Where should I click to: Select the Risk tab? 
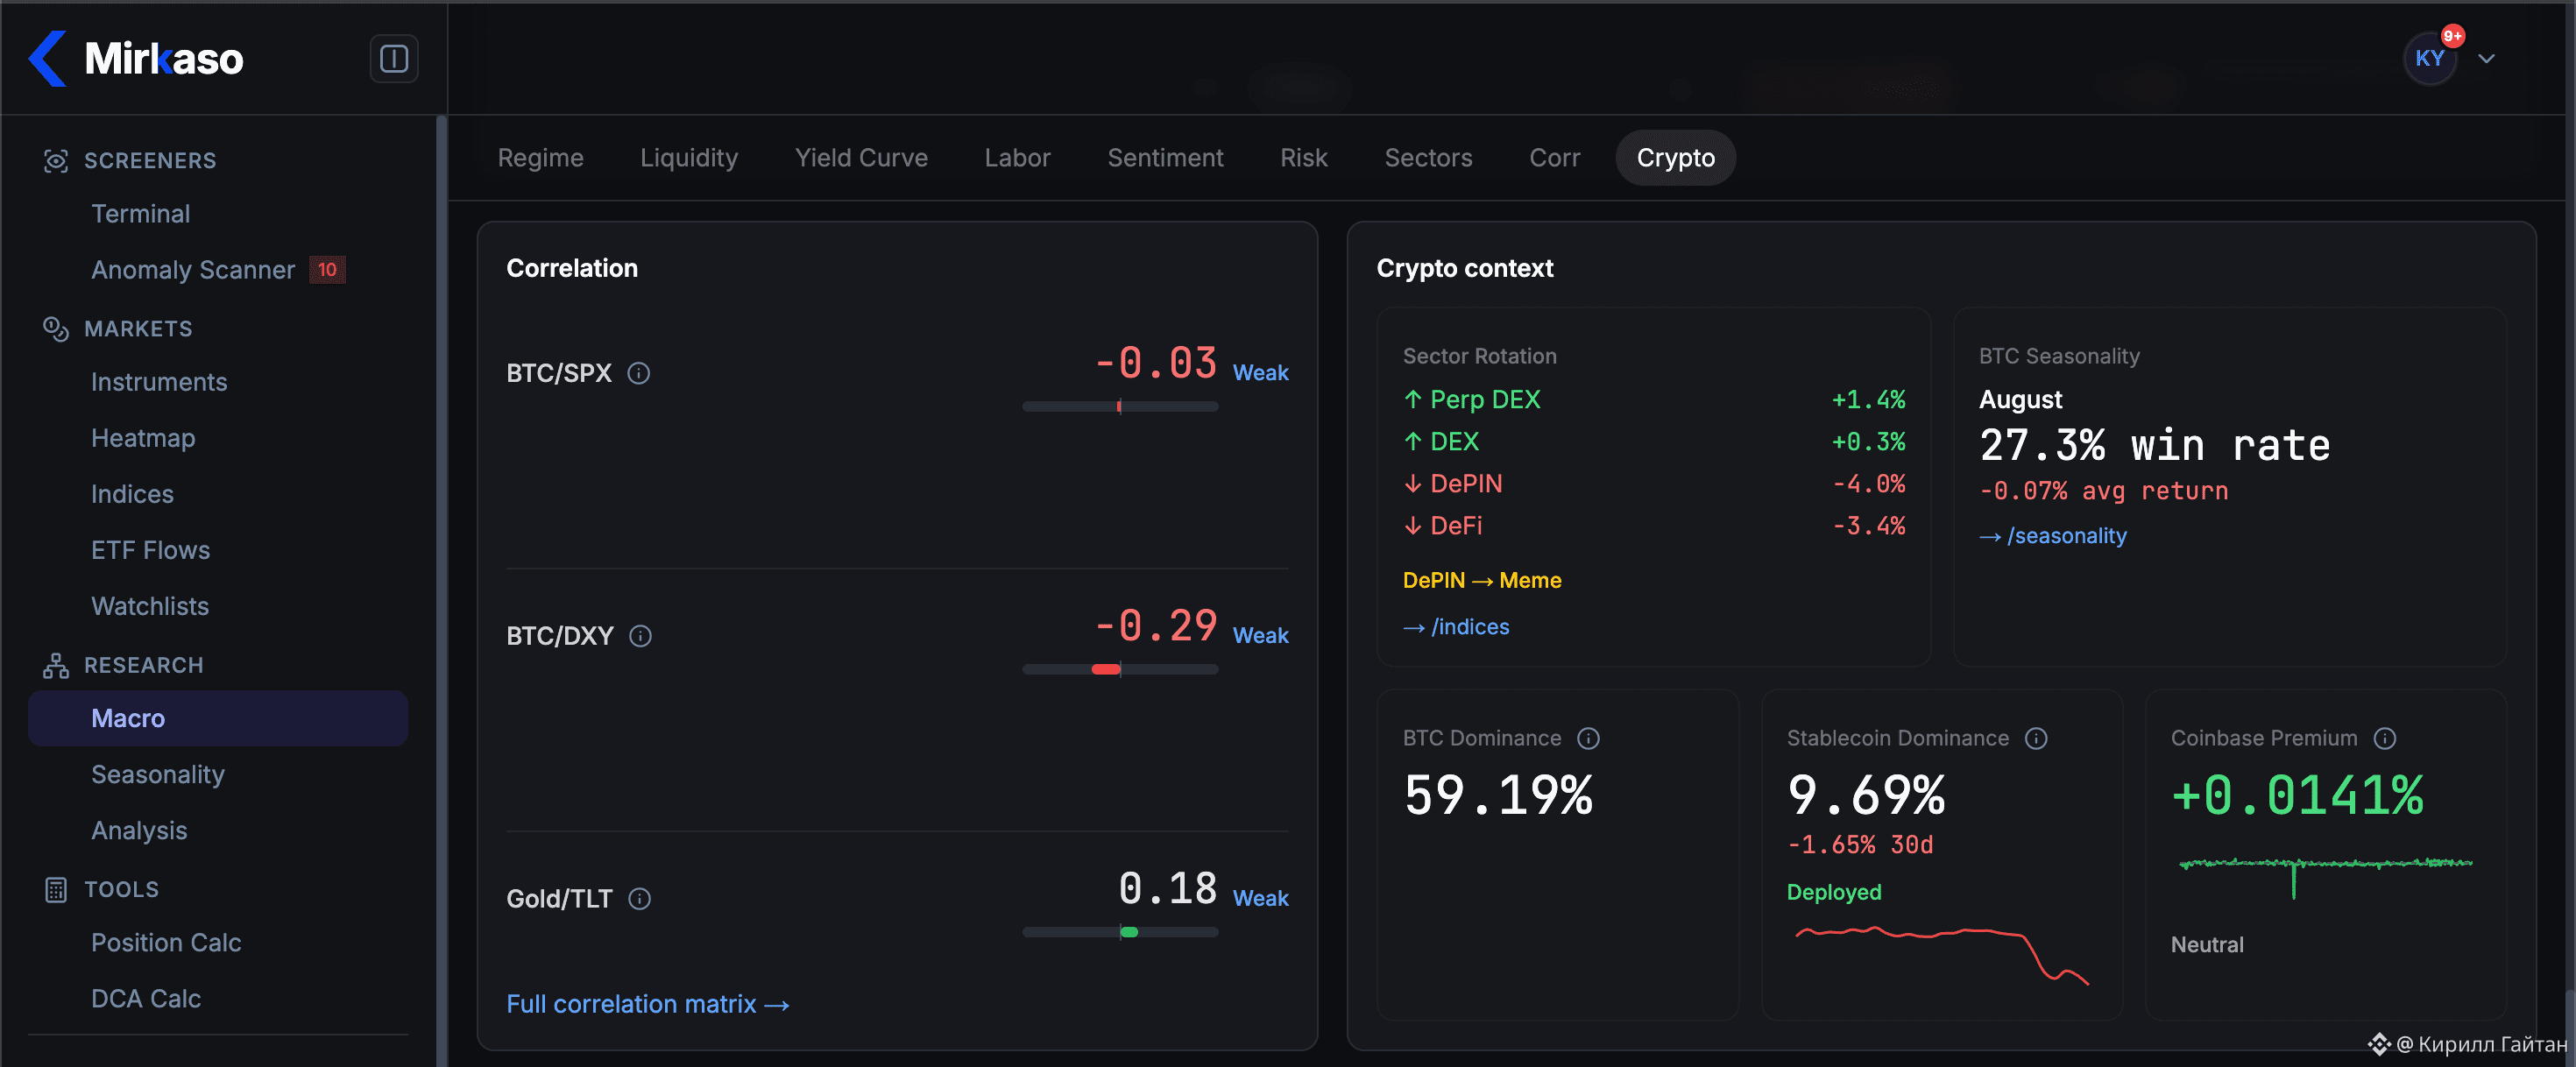1304,158
